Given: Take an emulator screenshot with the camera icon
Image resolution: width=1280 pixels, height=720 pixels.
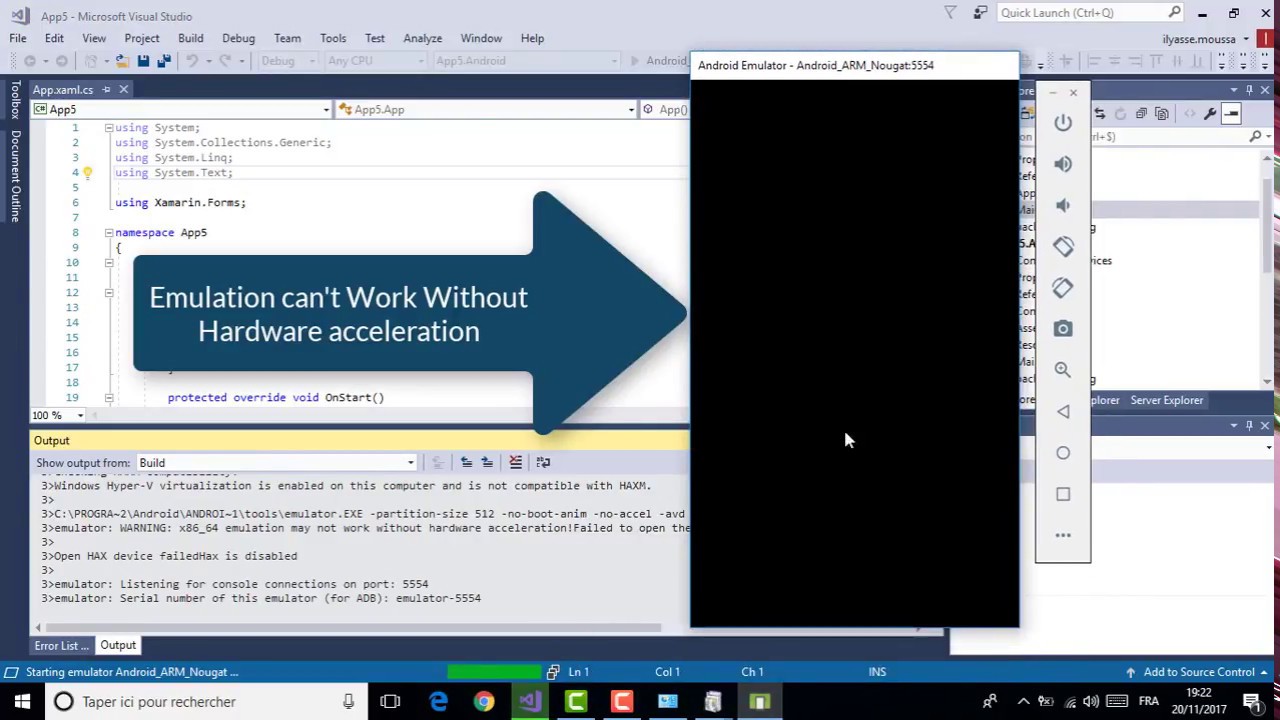Looking at the screenshot, I should [1063, 329].
